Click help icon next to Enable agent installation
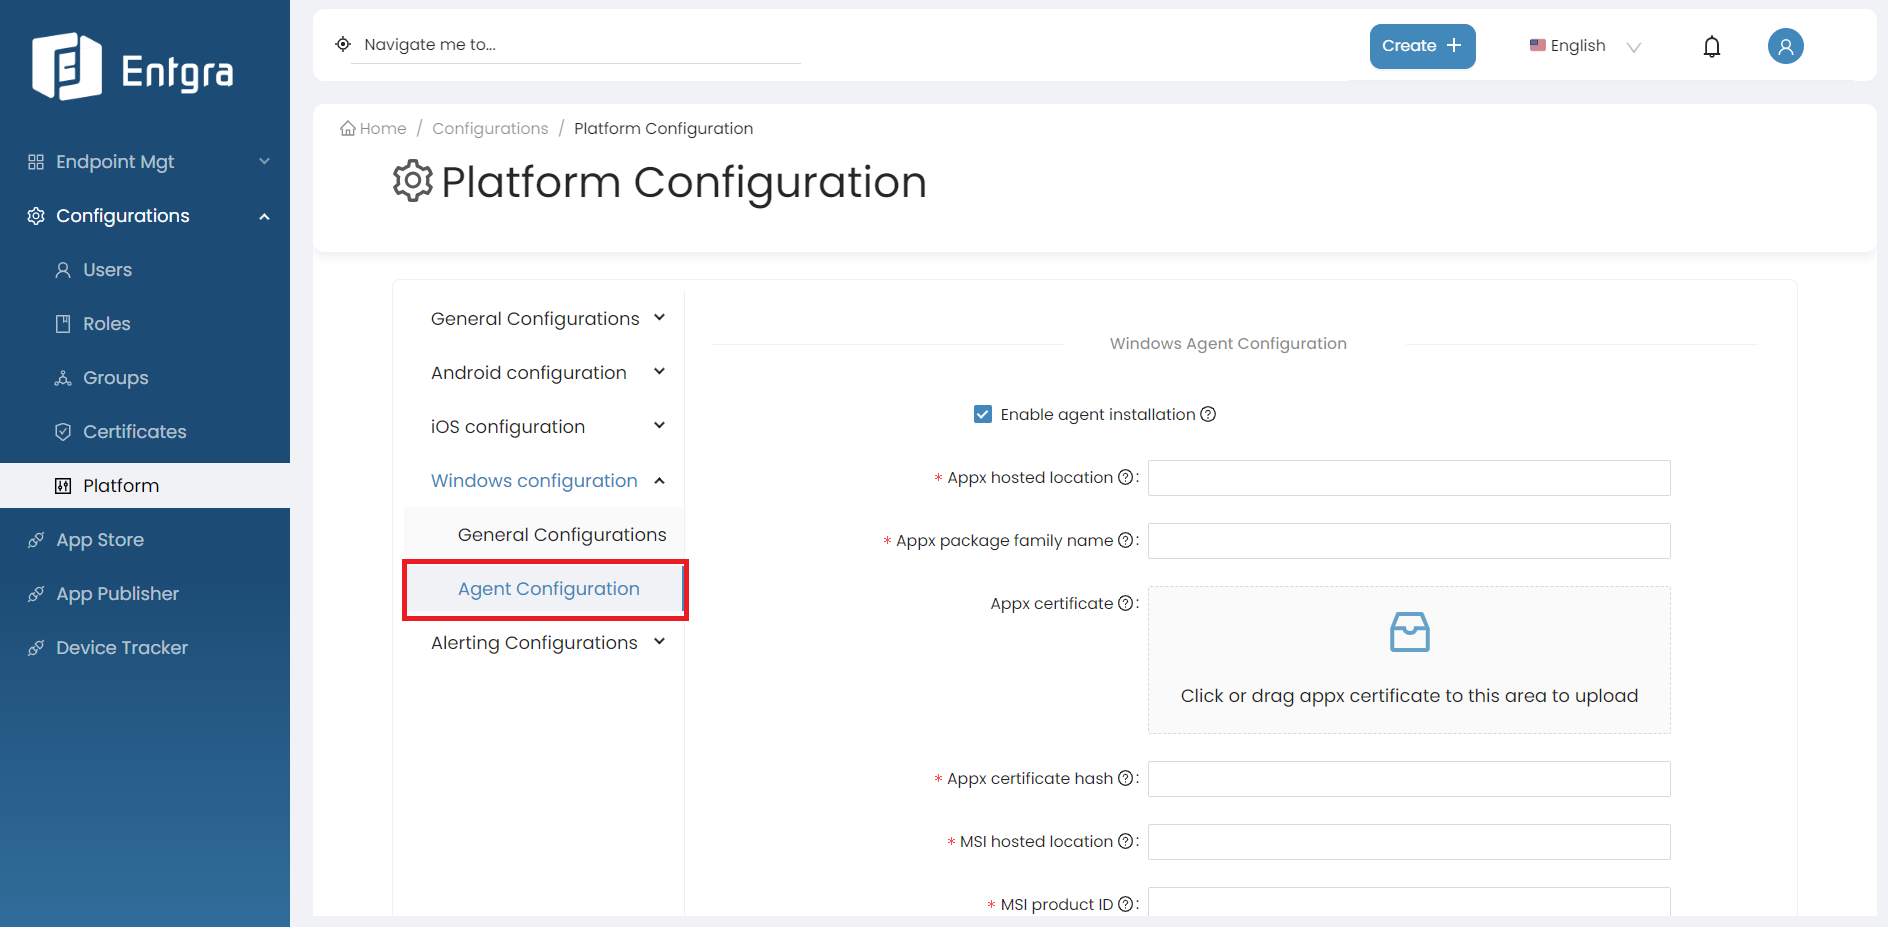The width and height of the screenshot is (1888, 927). coord(1208,414)
